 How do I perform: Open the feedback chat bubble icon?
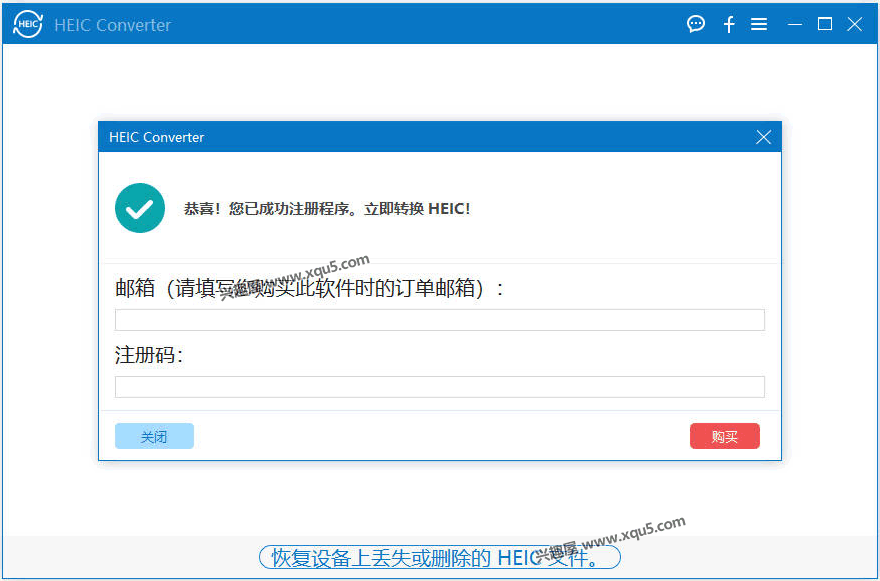(x=695, y=24)
